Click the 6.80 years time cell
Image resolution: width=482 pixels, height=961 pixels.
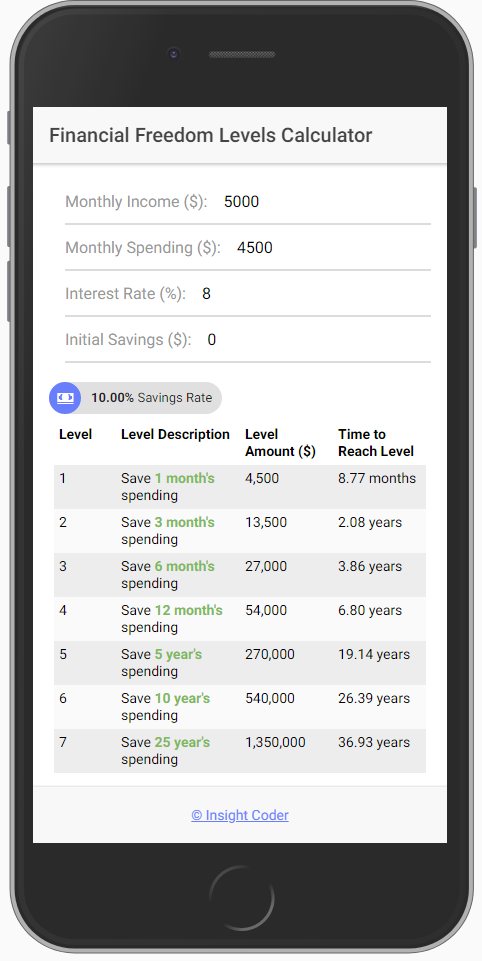pyautogui.click(x=370, y=610)
